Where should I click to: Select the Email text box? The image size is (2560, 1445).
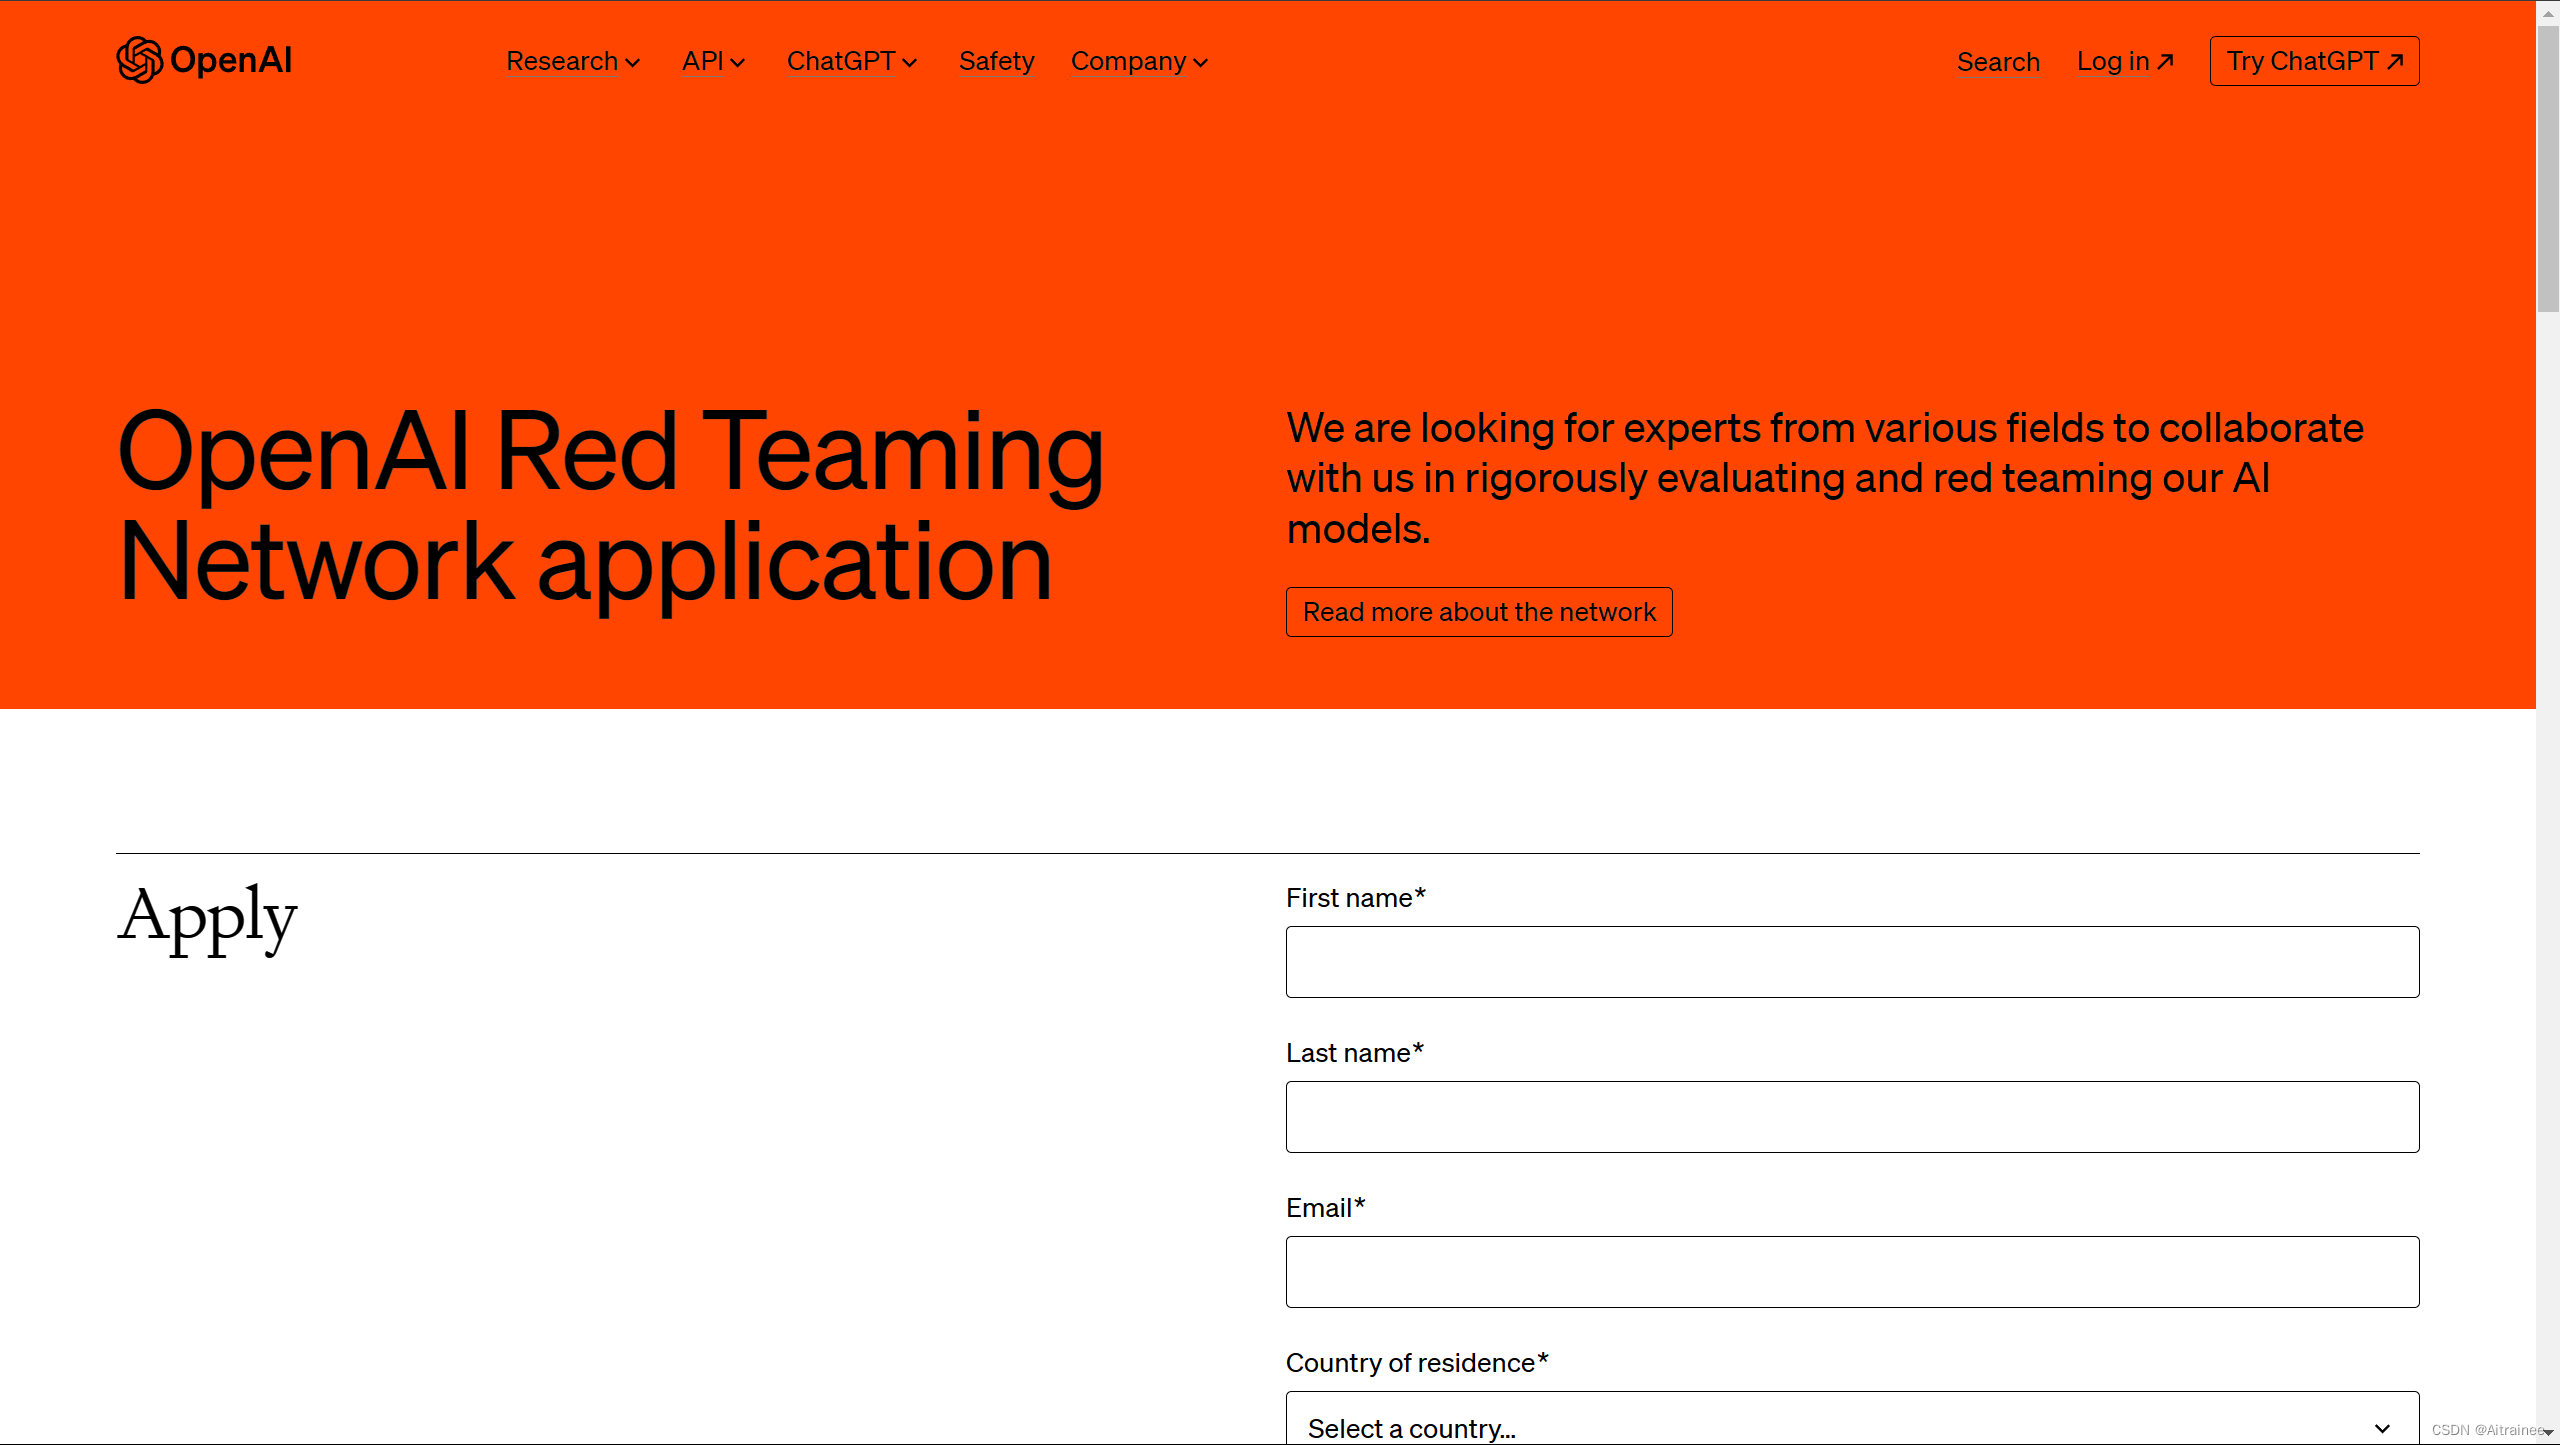click(1852, 1272)
